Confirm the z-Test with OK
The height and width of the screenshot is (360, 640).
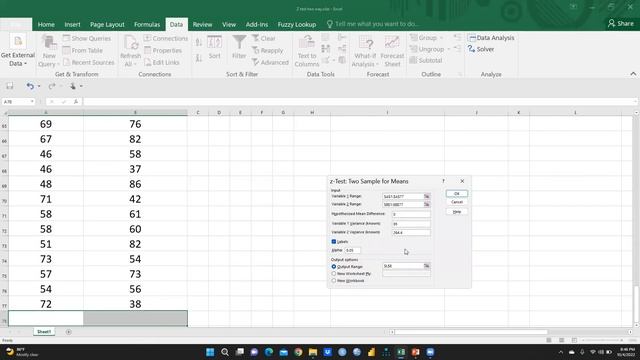(x=457, y=193)
